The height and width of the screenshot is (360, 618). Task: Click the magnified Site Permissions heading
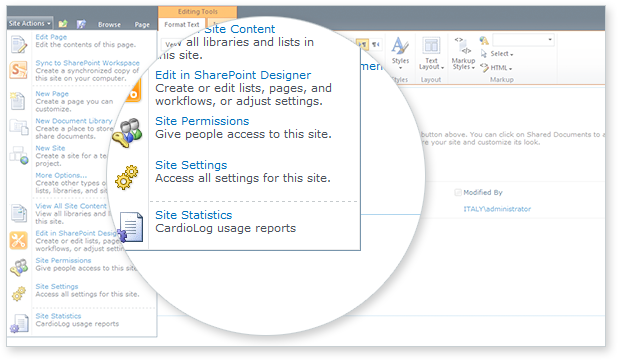(202, 121)
